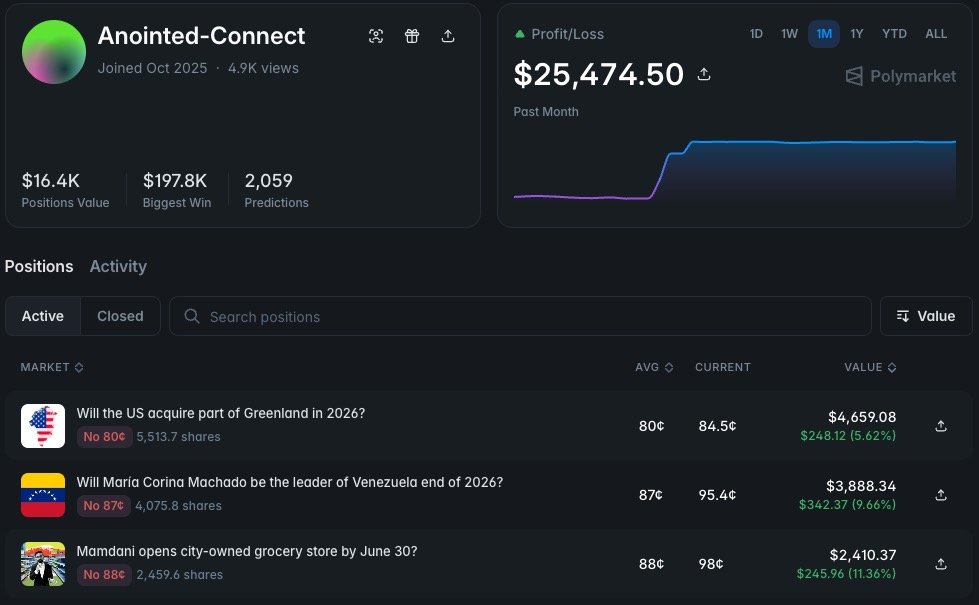Share the Mamdani grocery store position
The width and height of the screenshot is (979, 605).
point(941,564)
